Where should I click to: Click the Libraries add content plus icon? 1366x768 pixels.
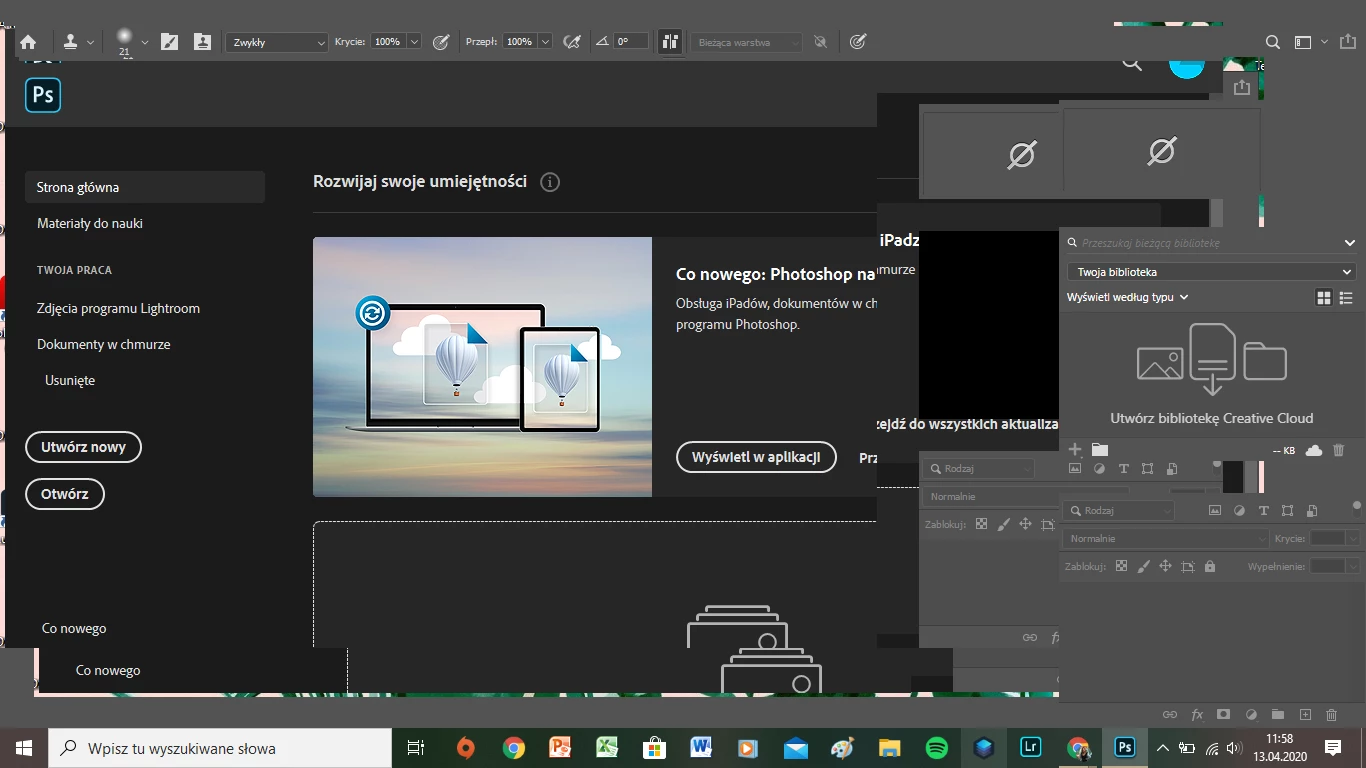coord(1075,450)
